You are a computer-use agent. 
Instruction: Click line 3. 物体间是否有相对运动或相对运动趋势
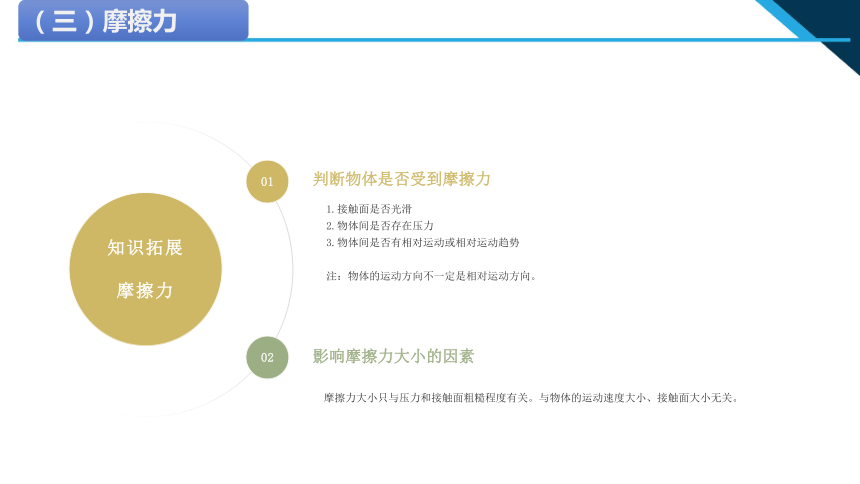(422, 243)
